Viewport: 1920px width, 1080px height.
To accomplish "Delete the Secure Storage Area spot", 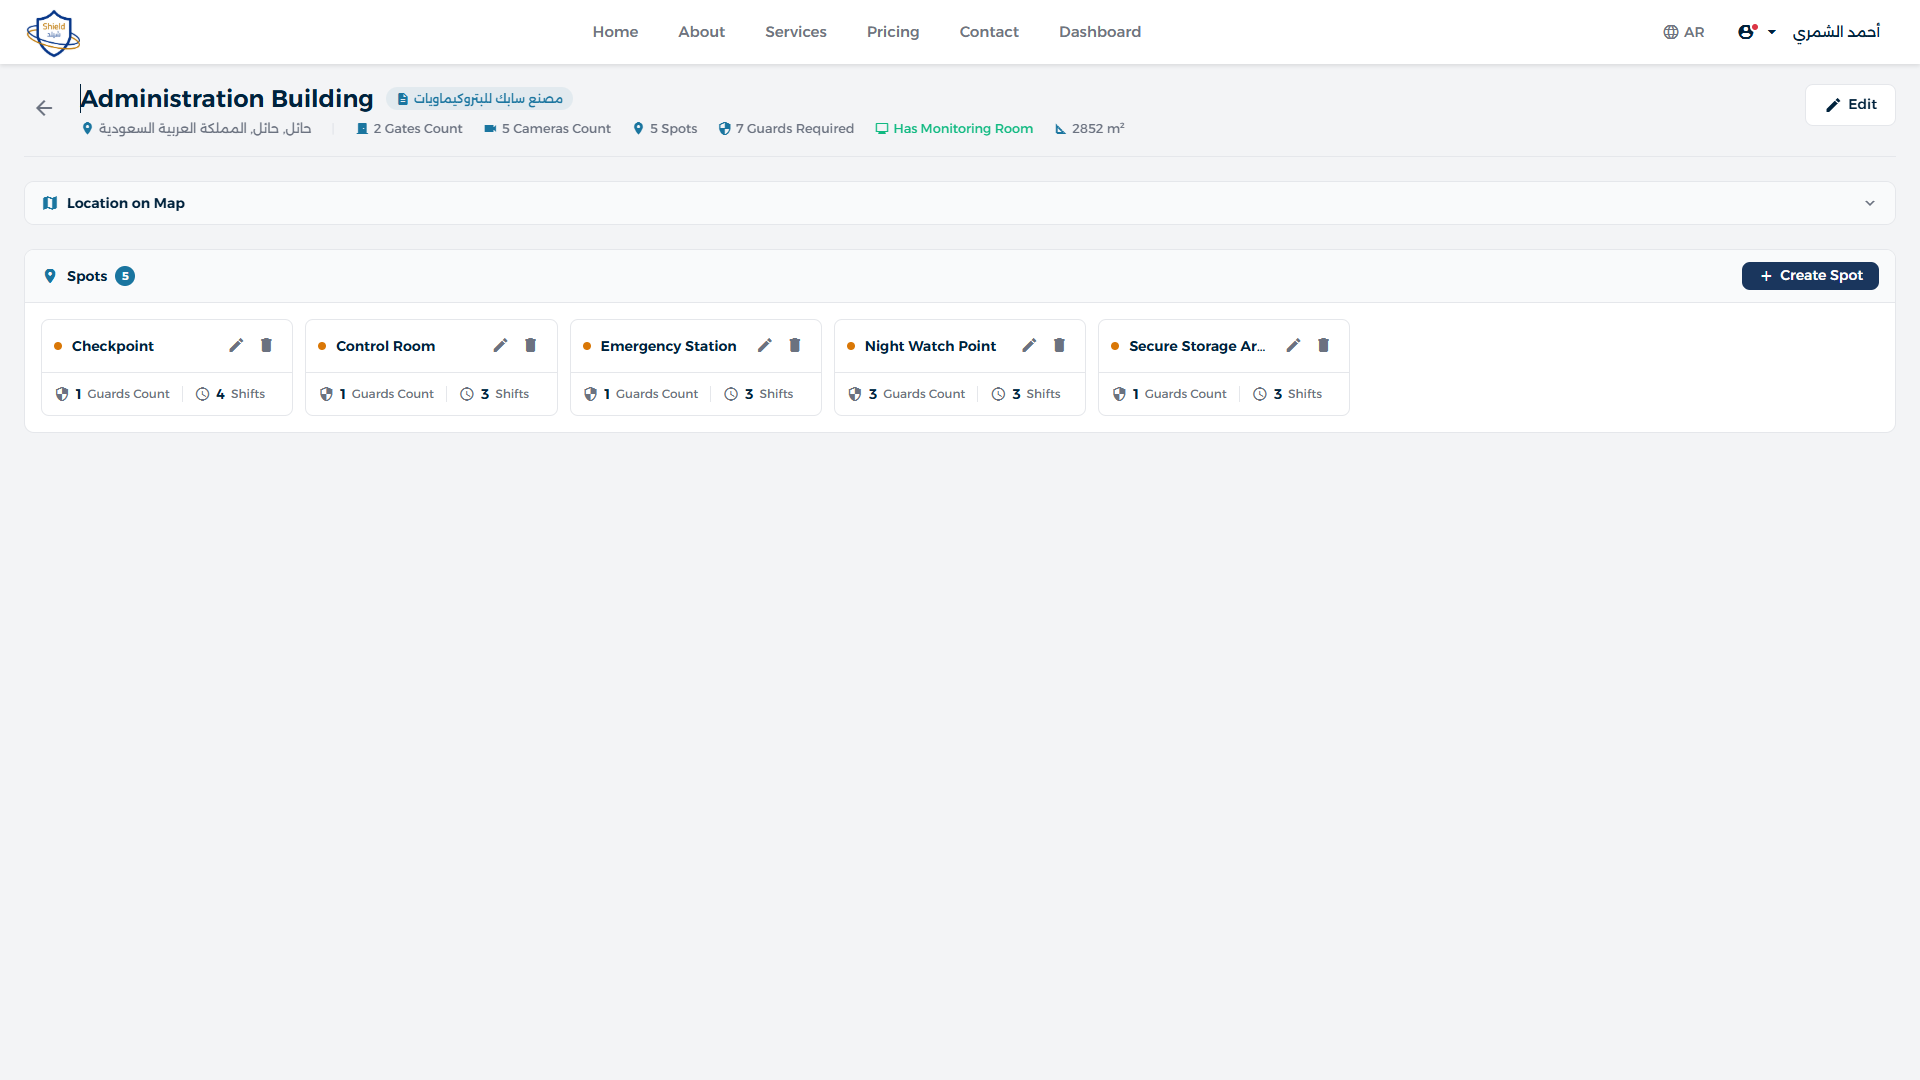I will (1323, 345).
